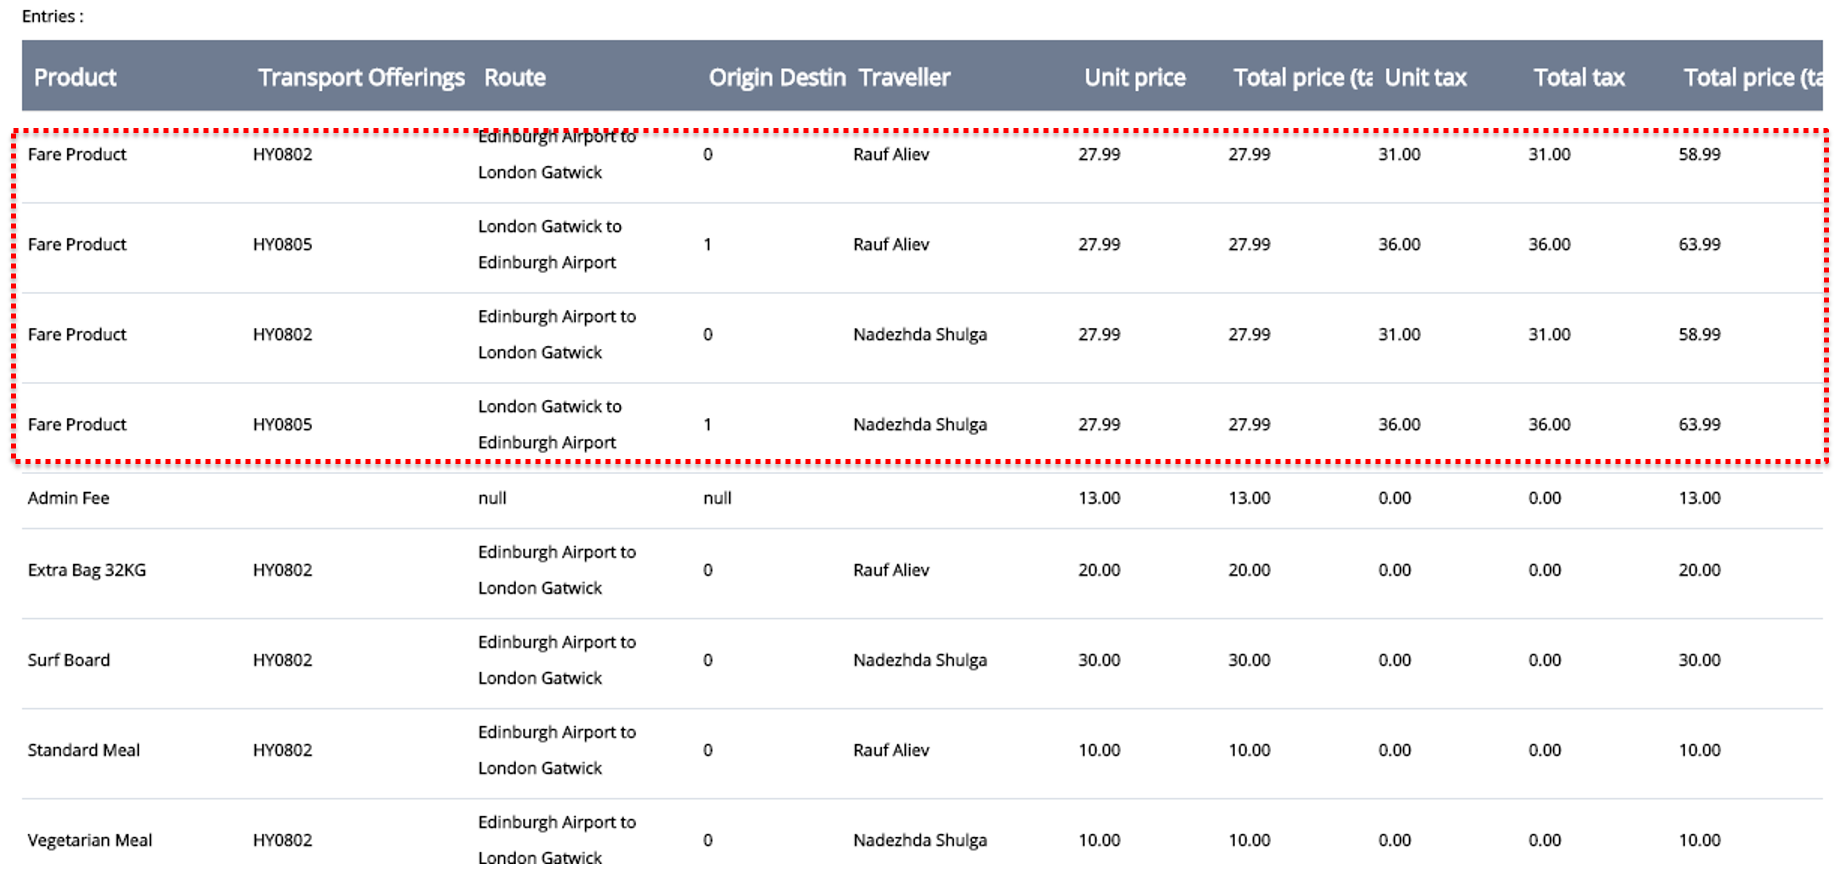Select the Edinburgh Airport route in Surf Board row
The width and height of the screenshot is (1842, 889).
pyautogui.click(x=557, y=660)
